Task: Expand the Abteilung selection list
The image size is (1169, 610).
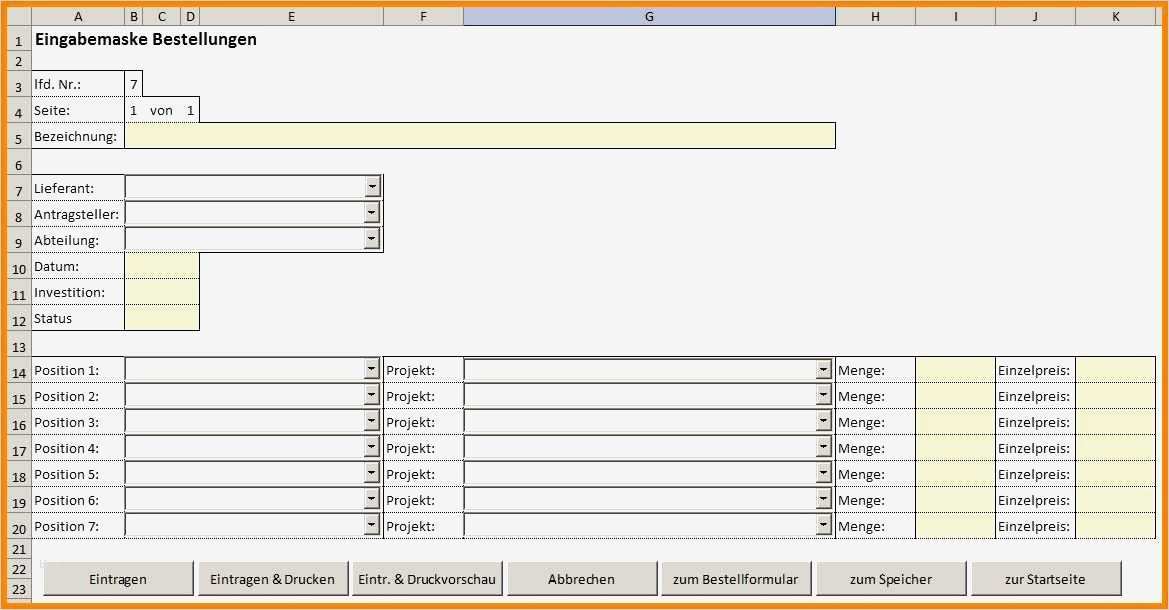Action: pos(371,238)
